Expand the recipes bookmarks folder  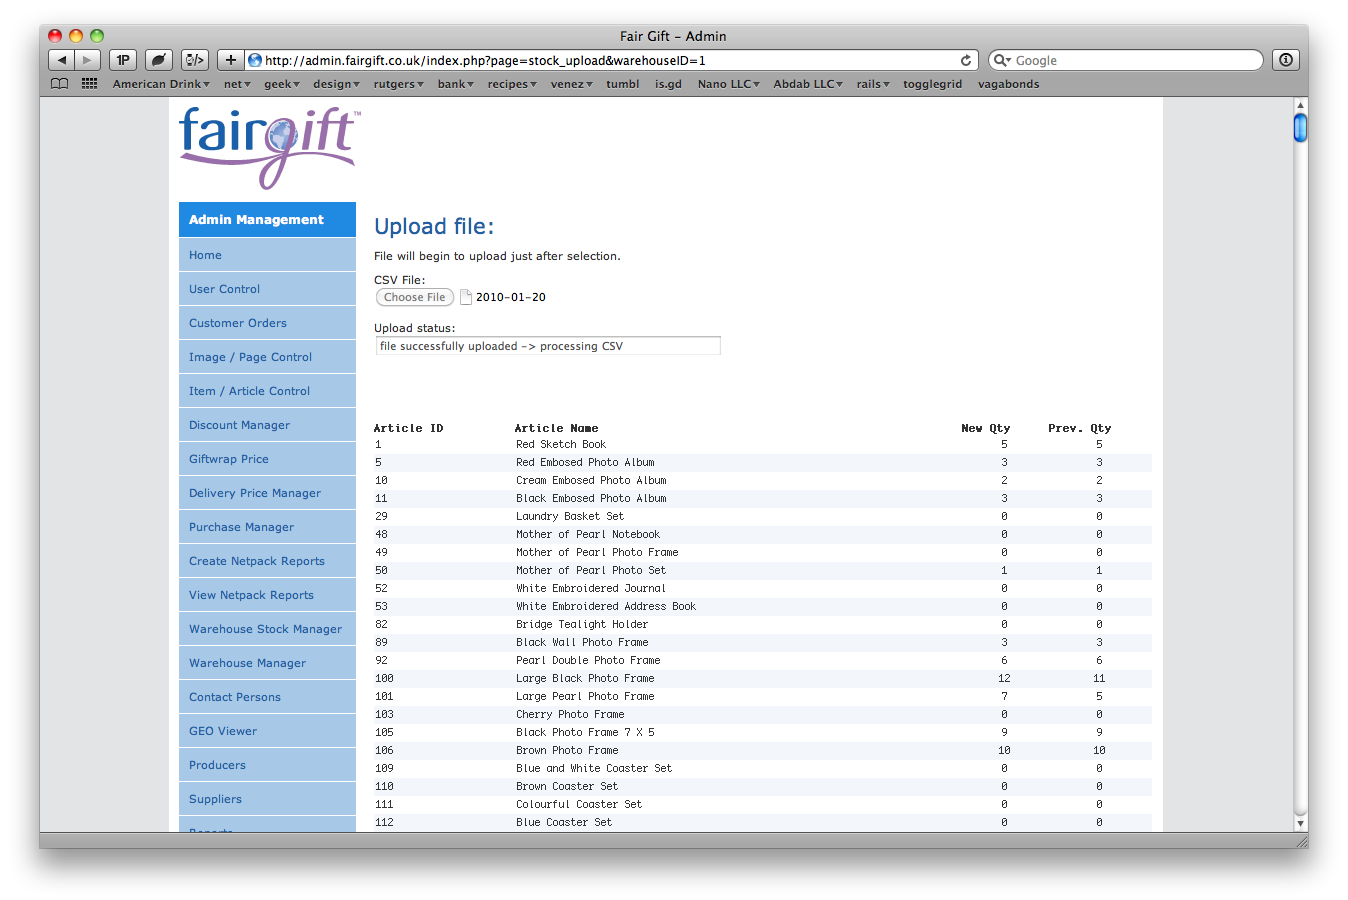(x=511, y=84)
